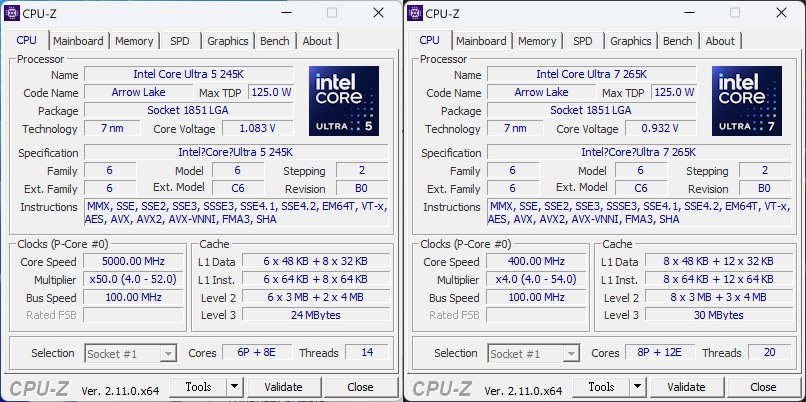Close left CPU-Z window with title bar X
806x402 pixels.
tap(378, 13)
